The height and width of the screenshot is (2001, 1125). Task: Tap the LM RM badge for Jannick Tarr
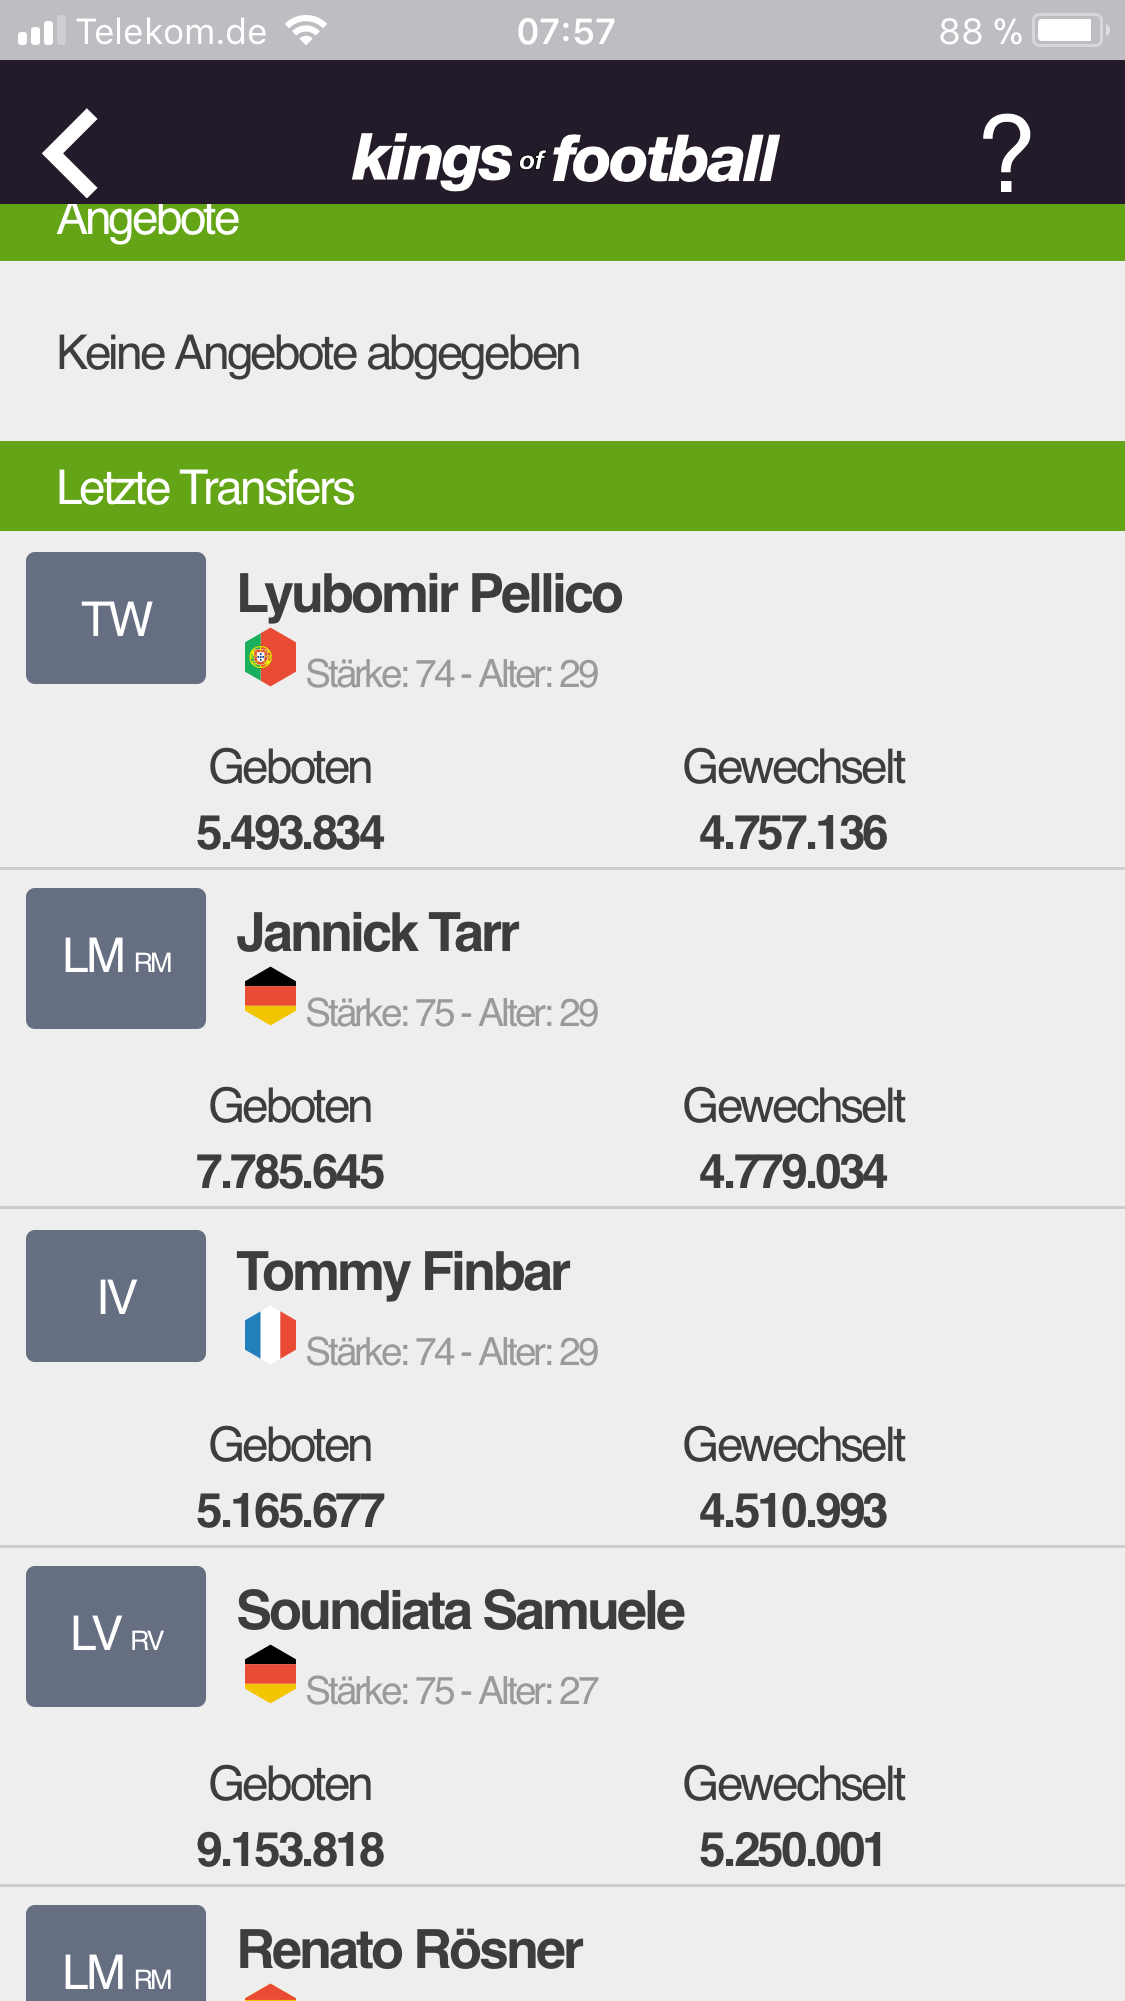click(116, 958)
